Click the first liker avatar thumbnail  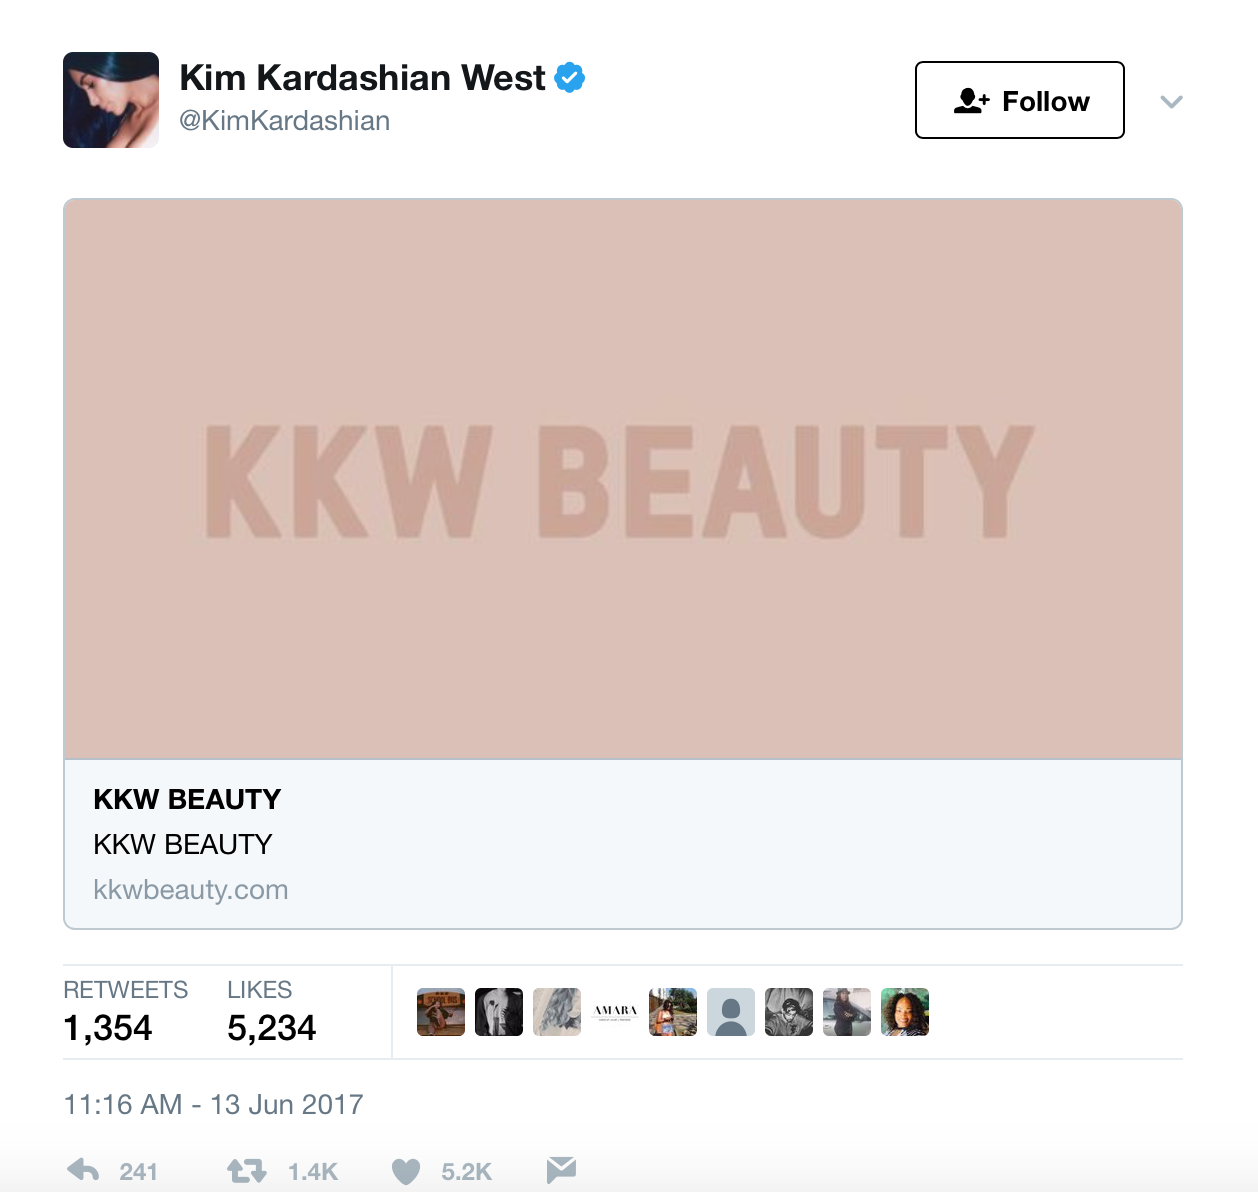(x=441, y=1012)
